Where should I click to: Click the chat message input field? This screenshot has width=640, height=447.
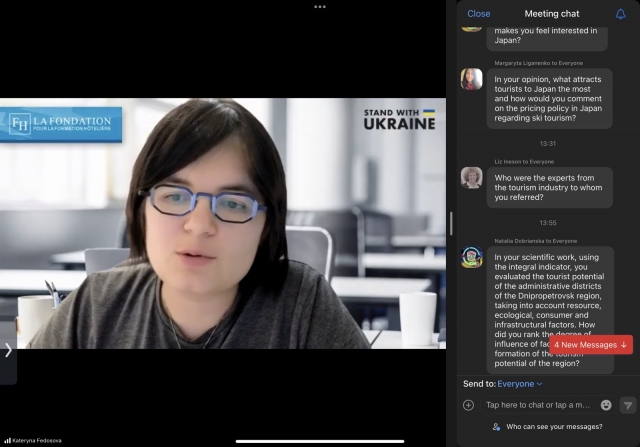(x=538, y=405)
